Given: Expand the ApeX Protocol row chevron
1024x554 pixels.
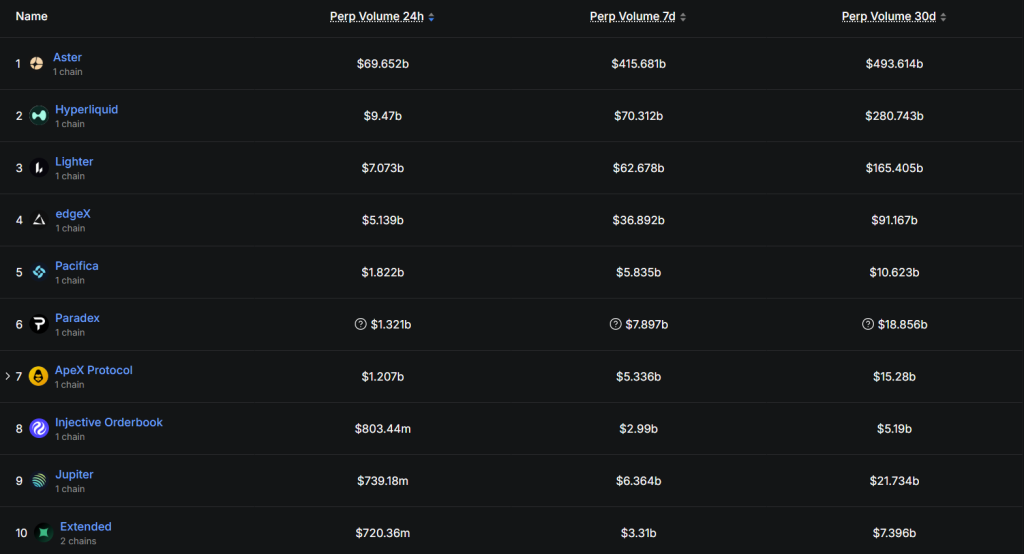Looking at the screenshot, I should coord(7,376).
